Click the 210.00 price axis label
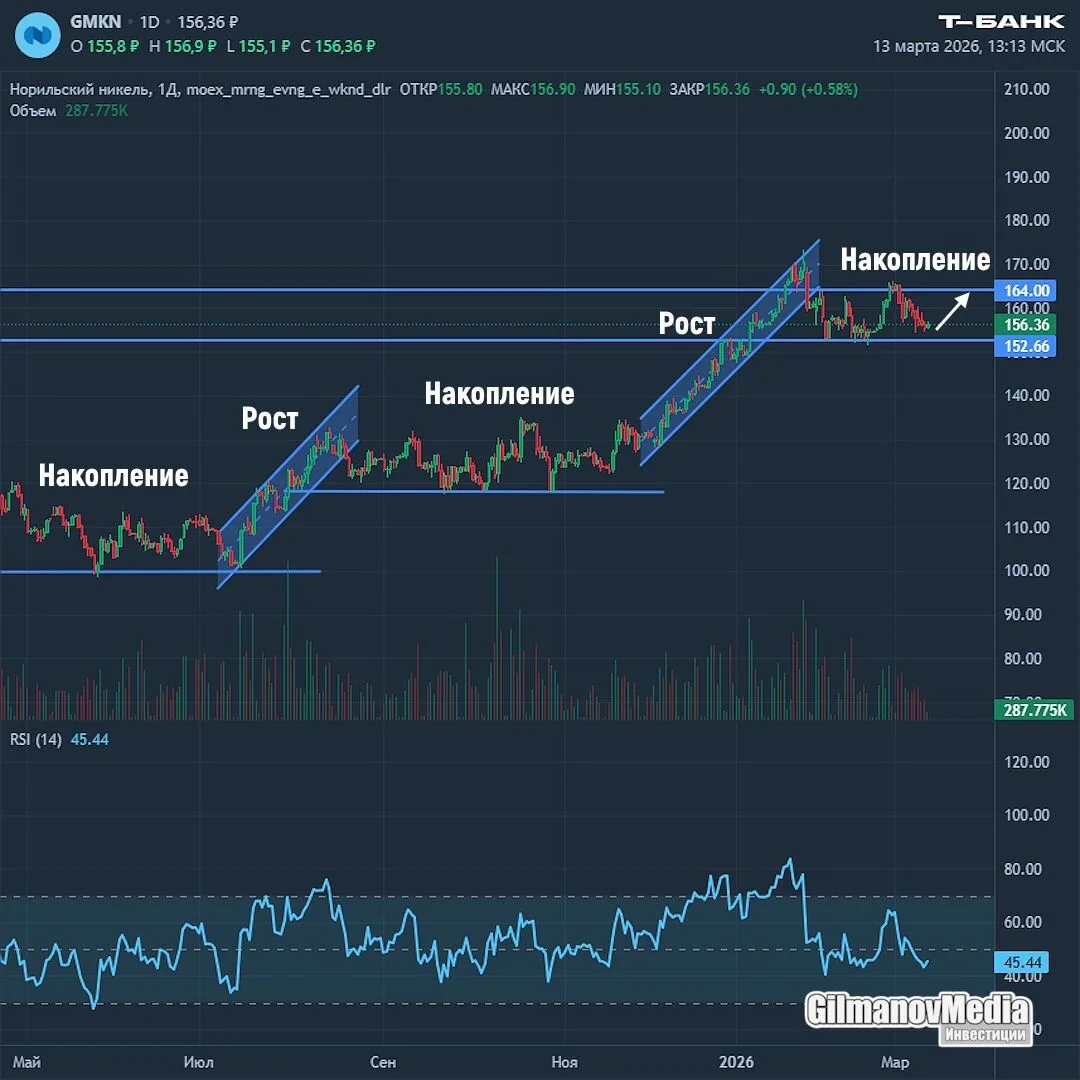This screenshot has height=1080, width=1080. (1026, 89)
